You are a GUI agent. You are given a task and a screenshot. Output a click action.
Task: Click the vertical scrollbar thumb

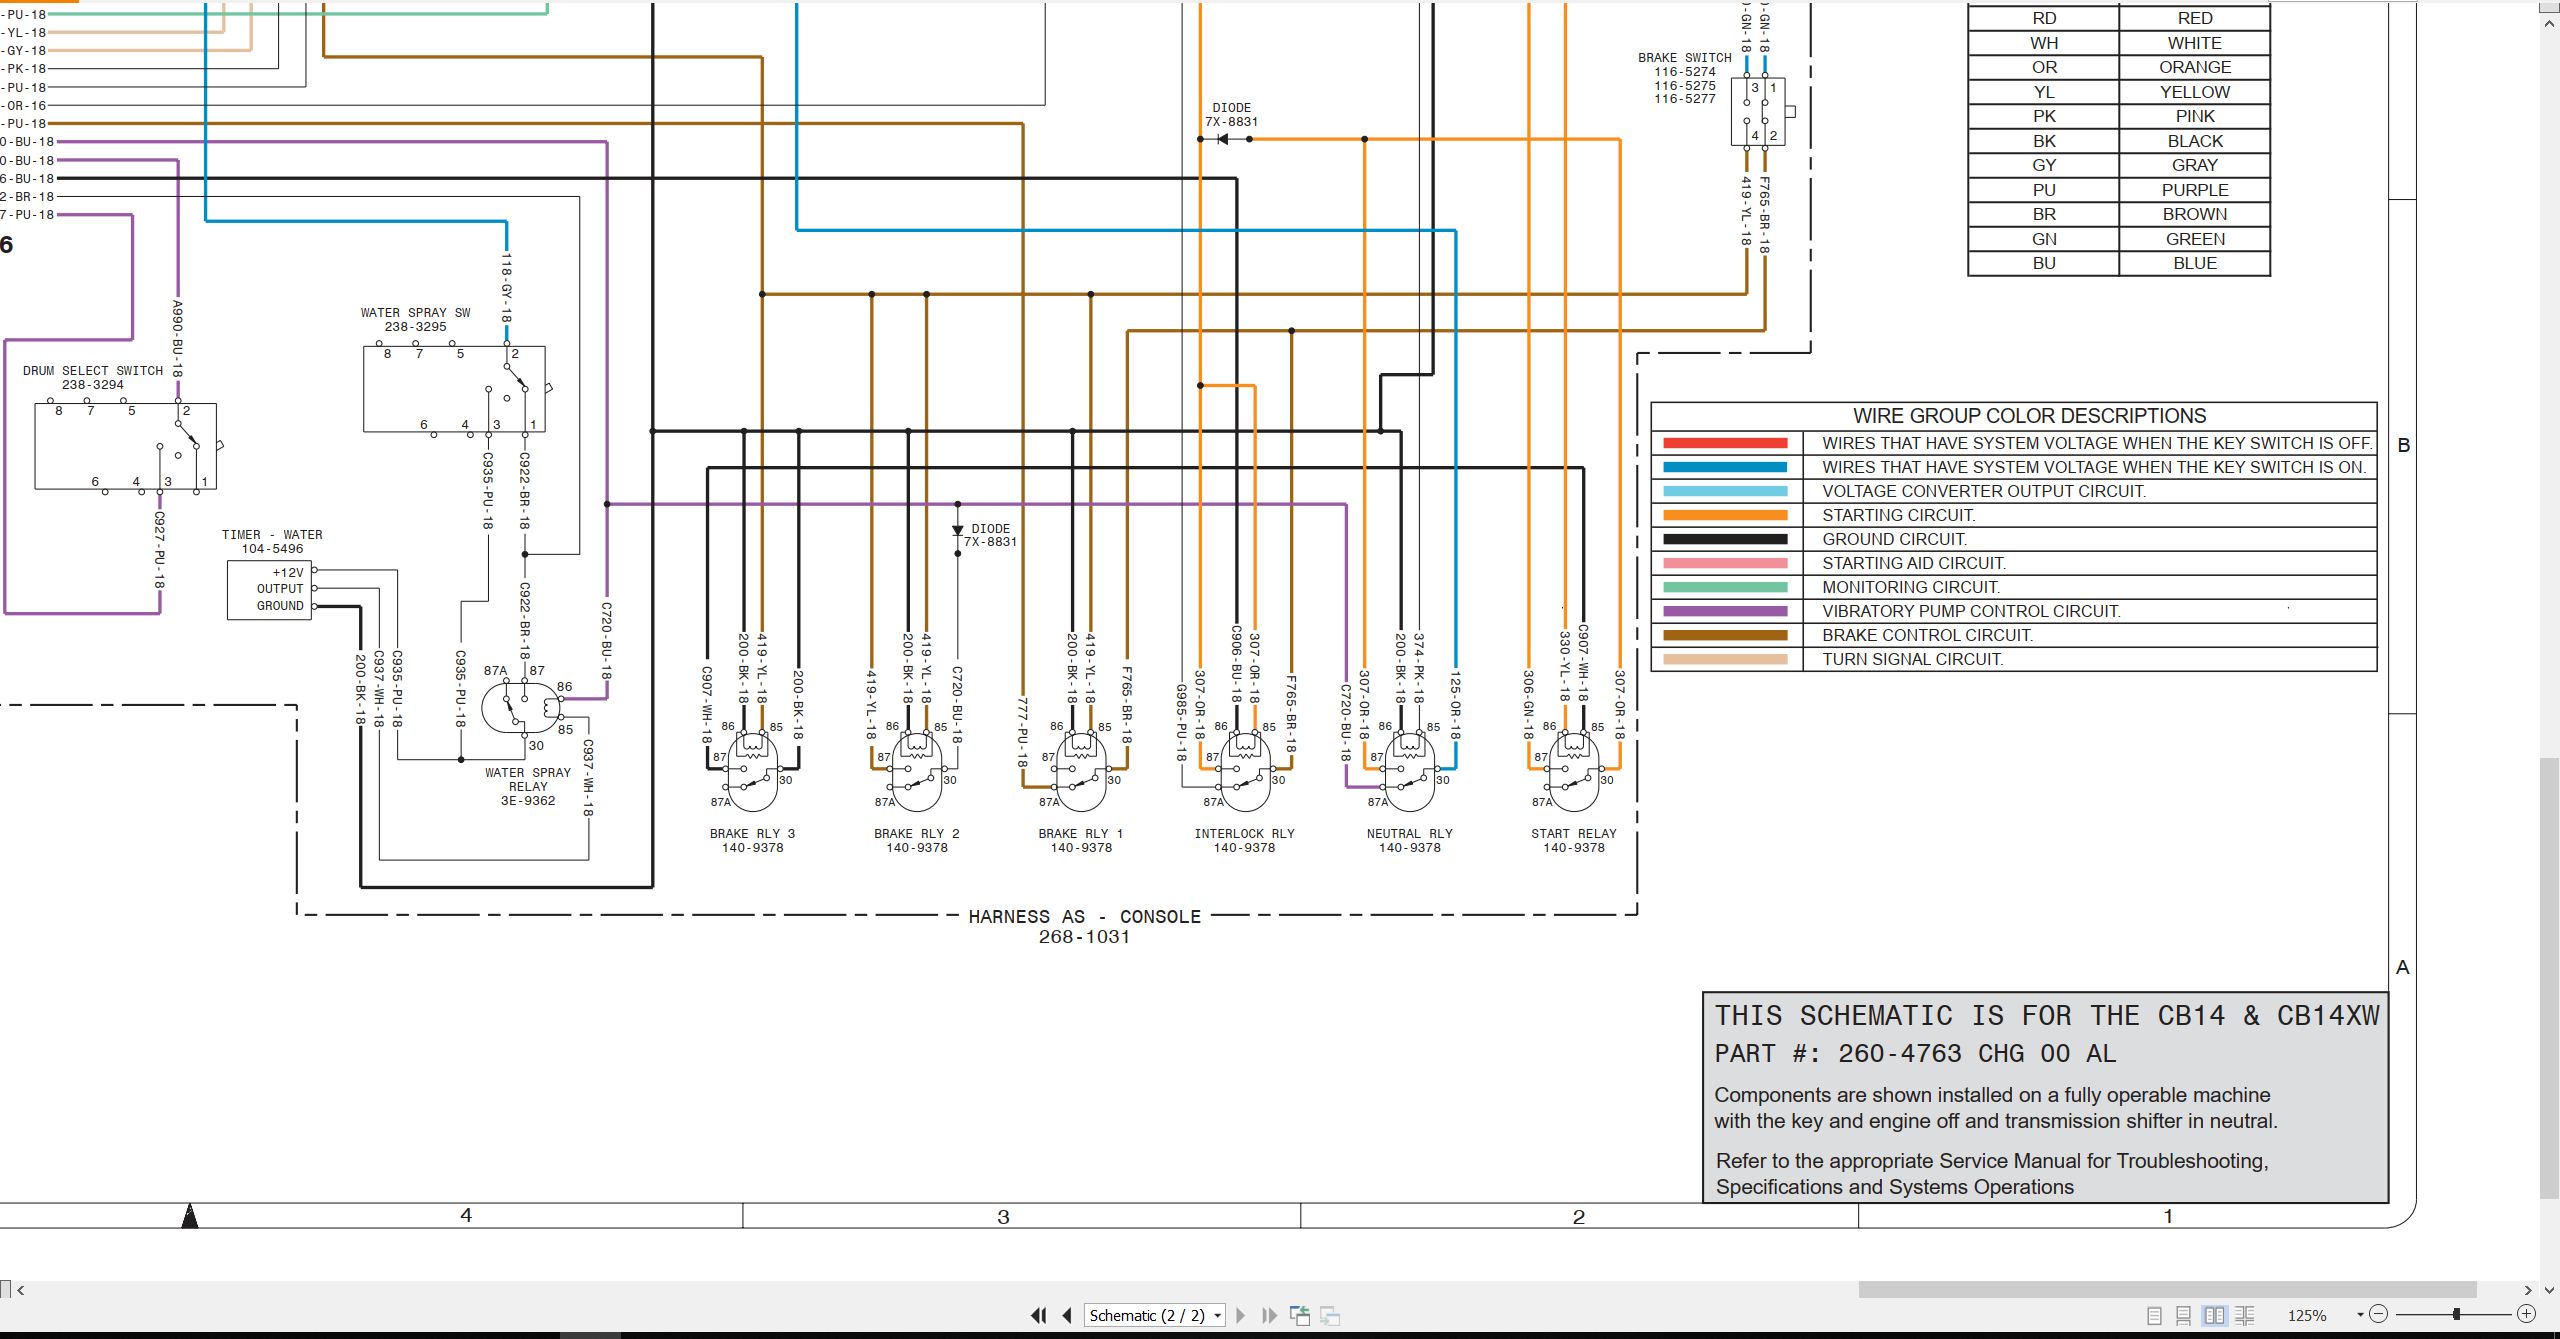coord(2549,978)
